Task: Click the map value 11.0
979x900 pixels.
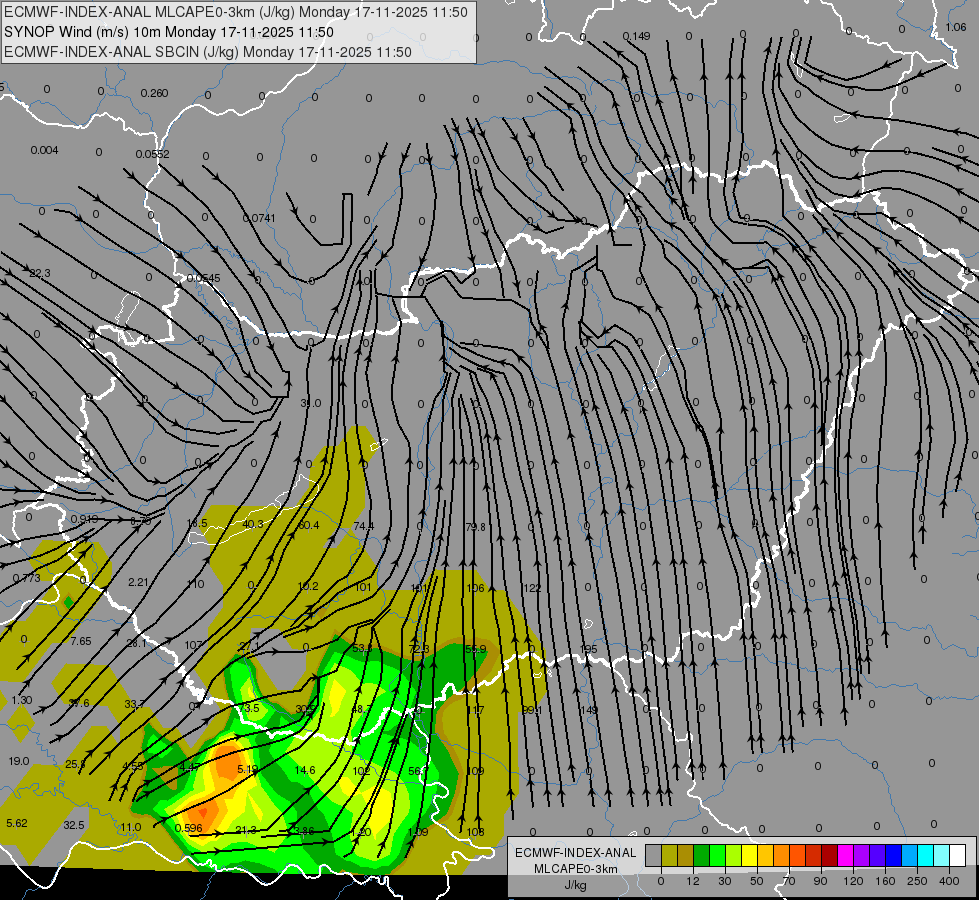Action: click(130, 827)
